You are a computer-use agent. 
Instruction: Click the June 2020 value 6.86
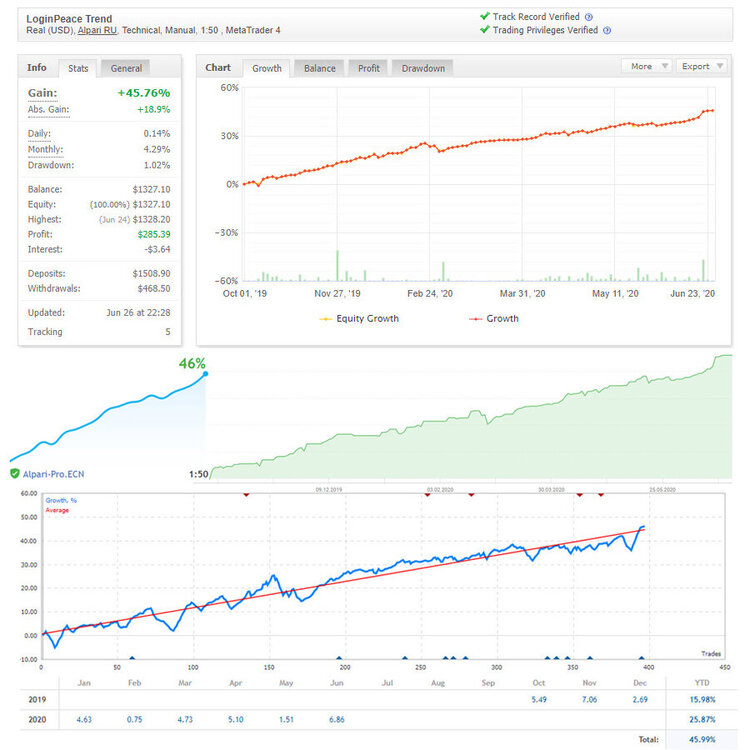337,719
